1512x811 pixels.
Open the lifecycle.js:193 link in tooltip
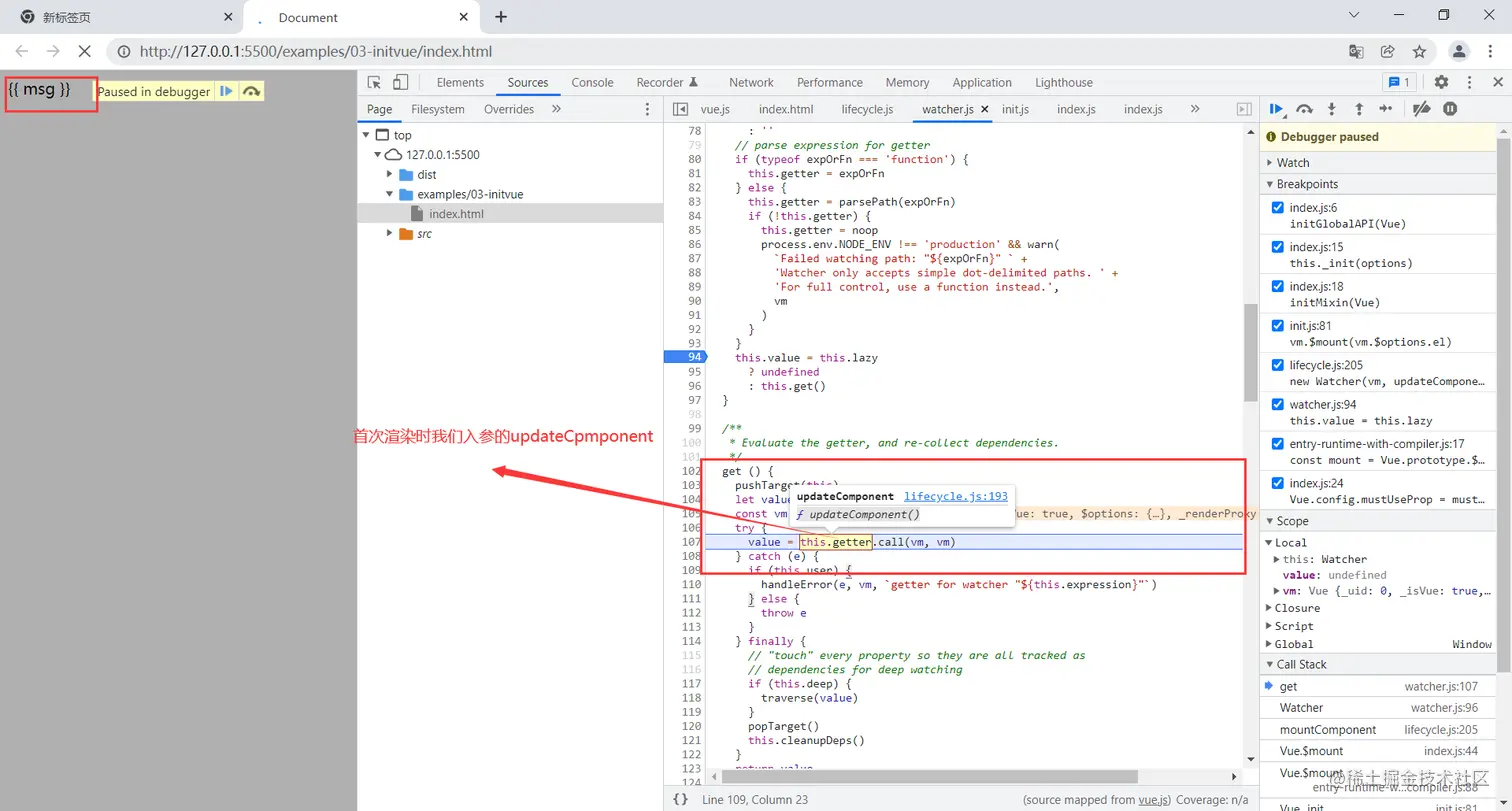[x=956, y=496]
